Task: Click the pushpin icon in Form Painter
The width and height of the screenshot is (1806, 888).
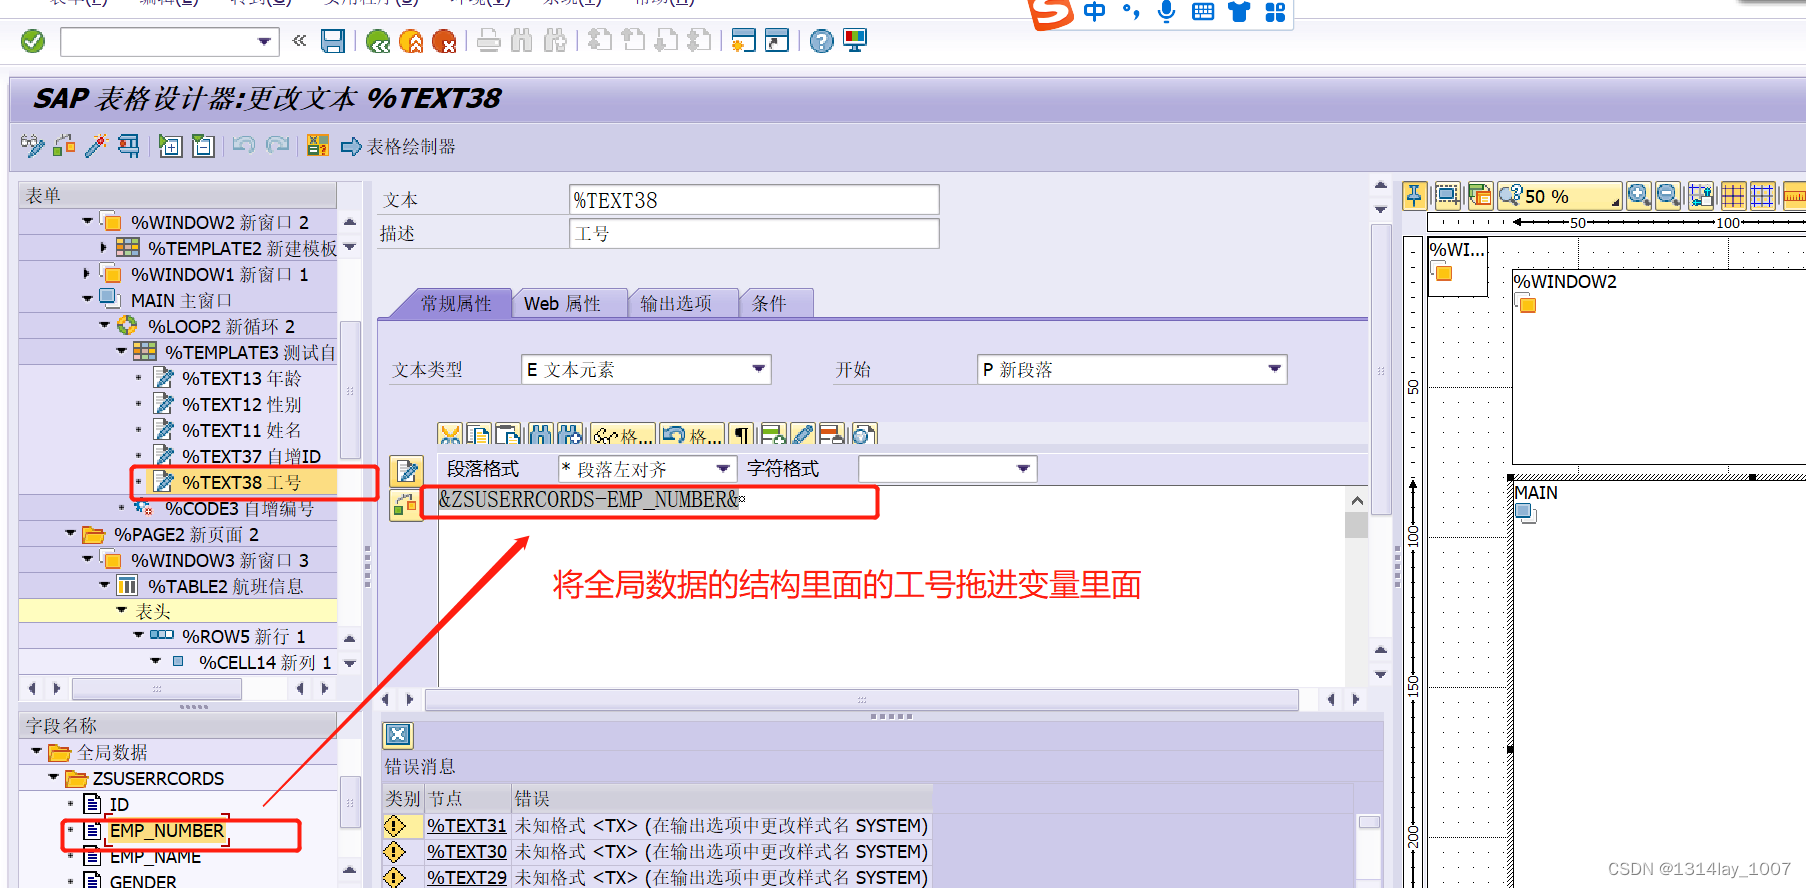Action: (x=1414, y=195)
